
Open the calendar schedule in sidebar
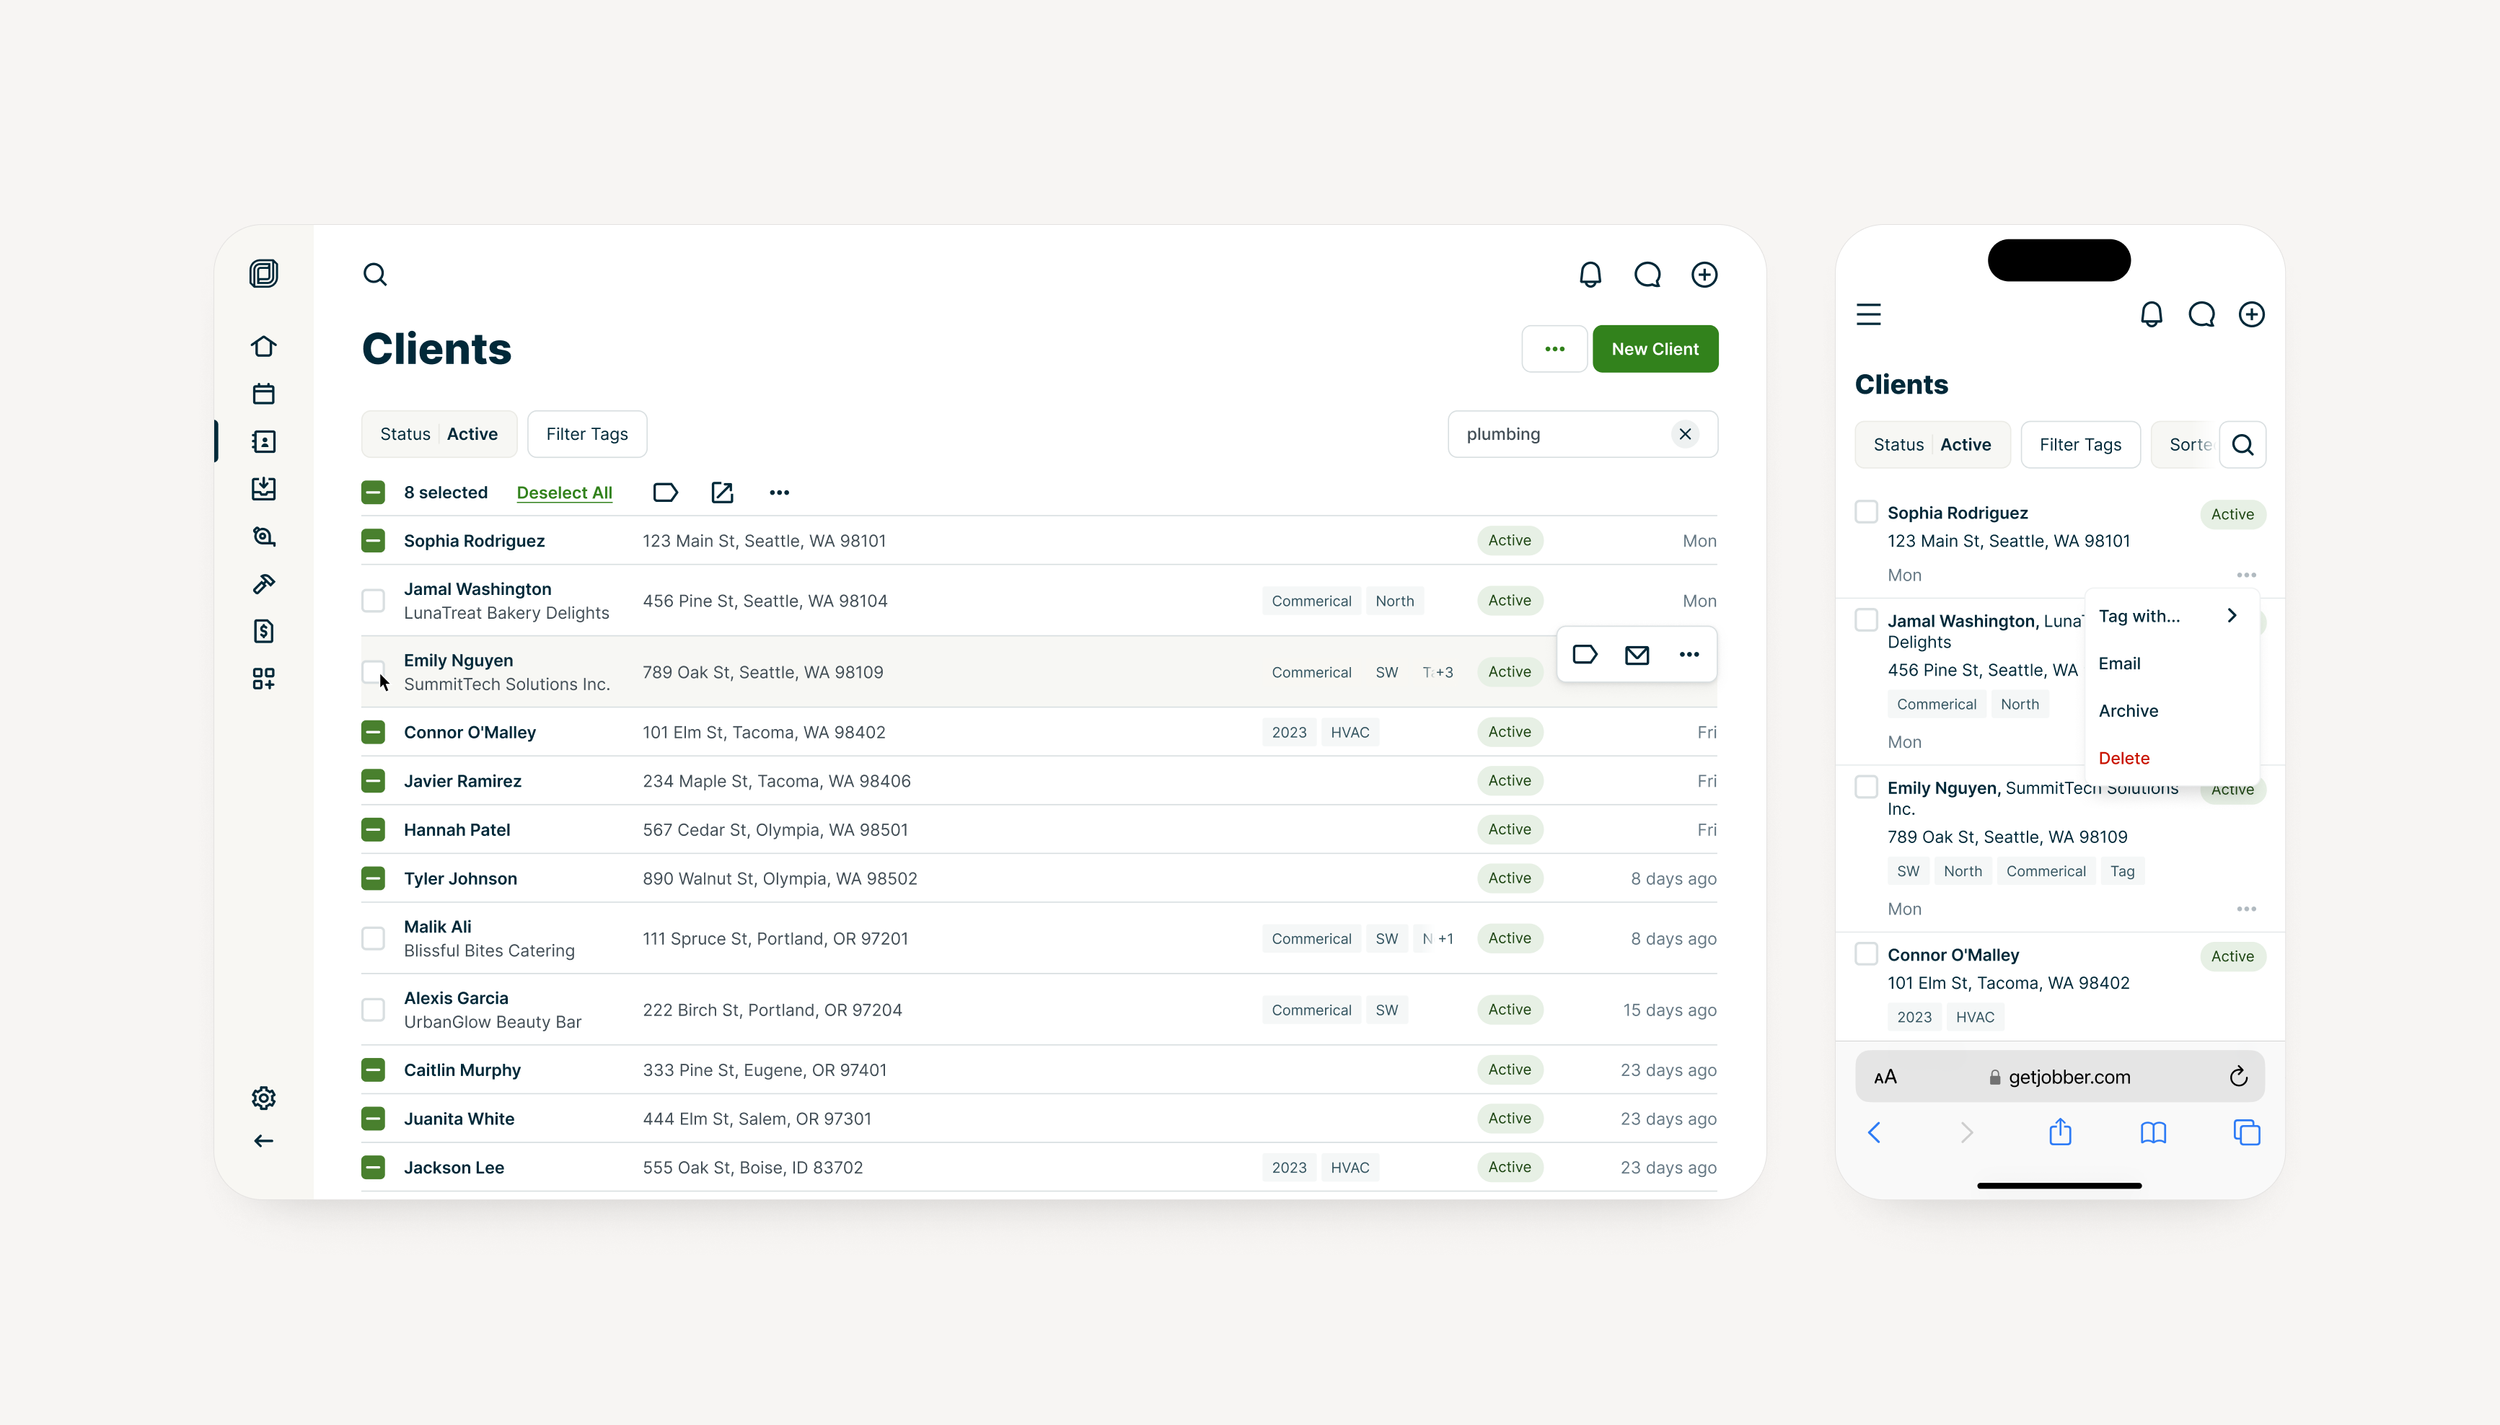click(x=264, y=394)
